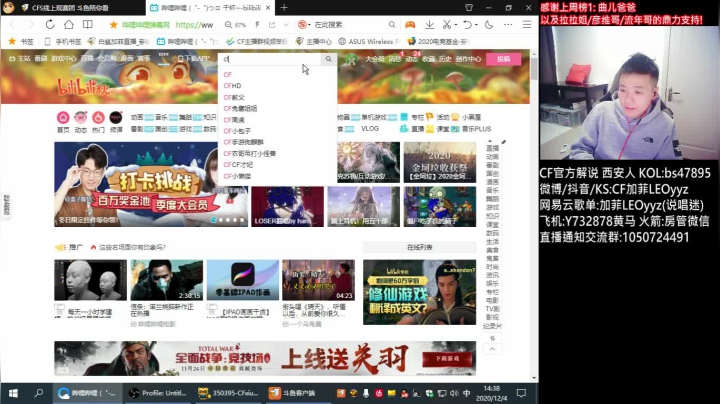The width and height of the screenshot is (720, 404).
Task: Click the pink 首页 home circle icon
Action: click(63, 118)
